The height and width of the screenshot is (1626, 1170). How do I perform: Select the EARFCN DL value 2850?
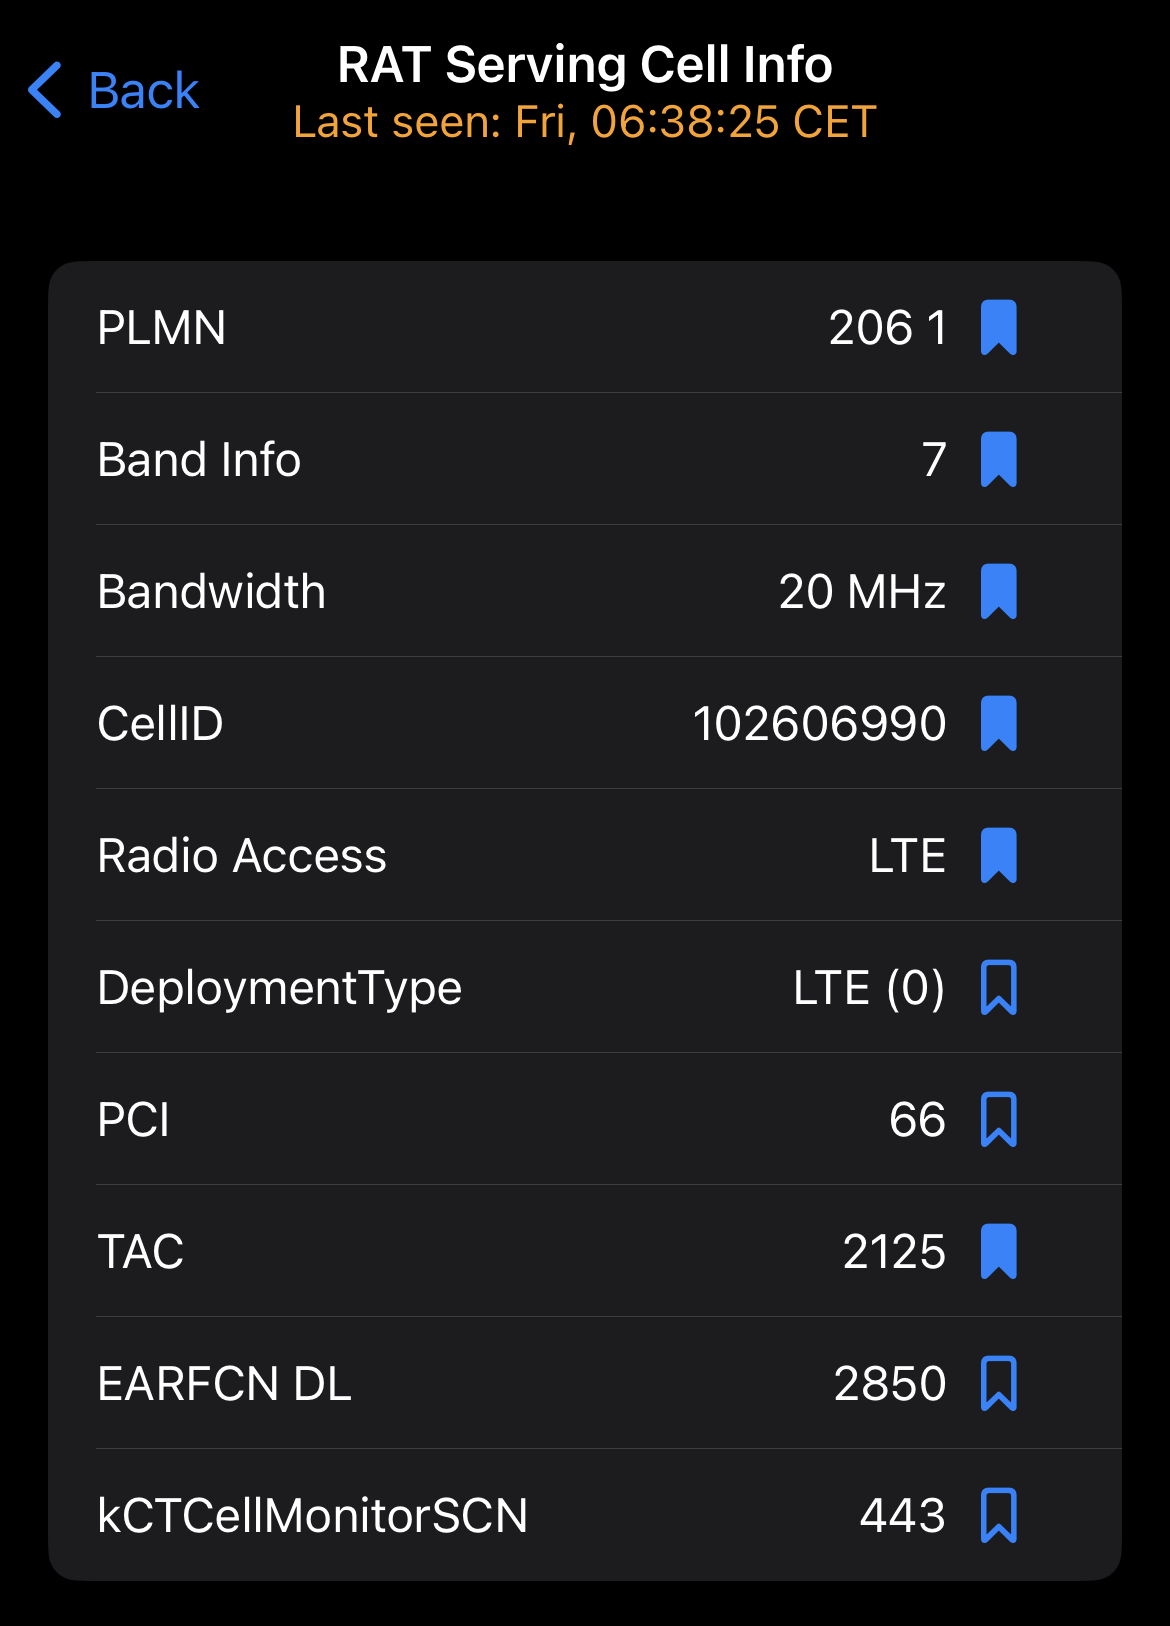coord(889,1384)
